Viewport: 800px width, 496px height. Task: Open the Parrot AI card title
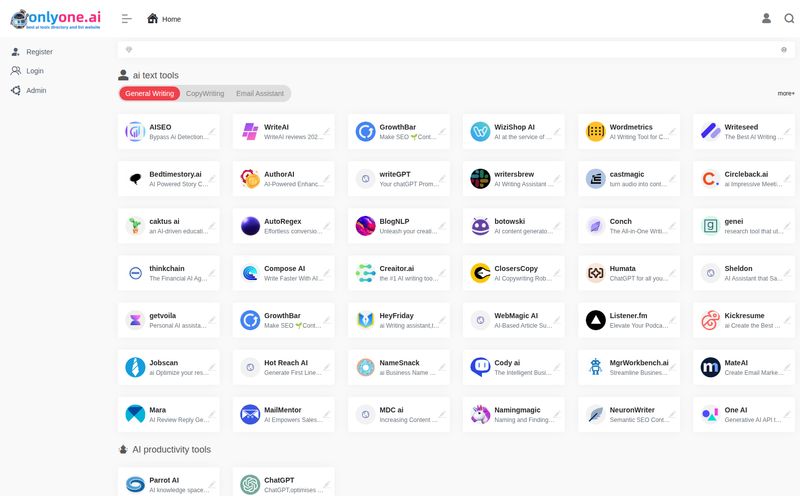click(164, 480)
